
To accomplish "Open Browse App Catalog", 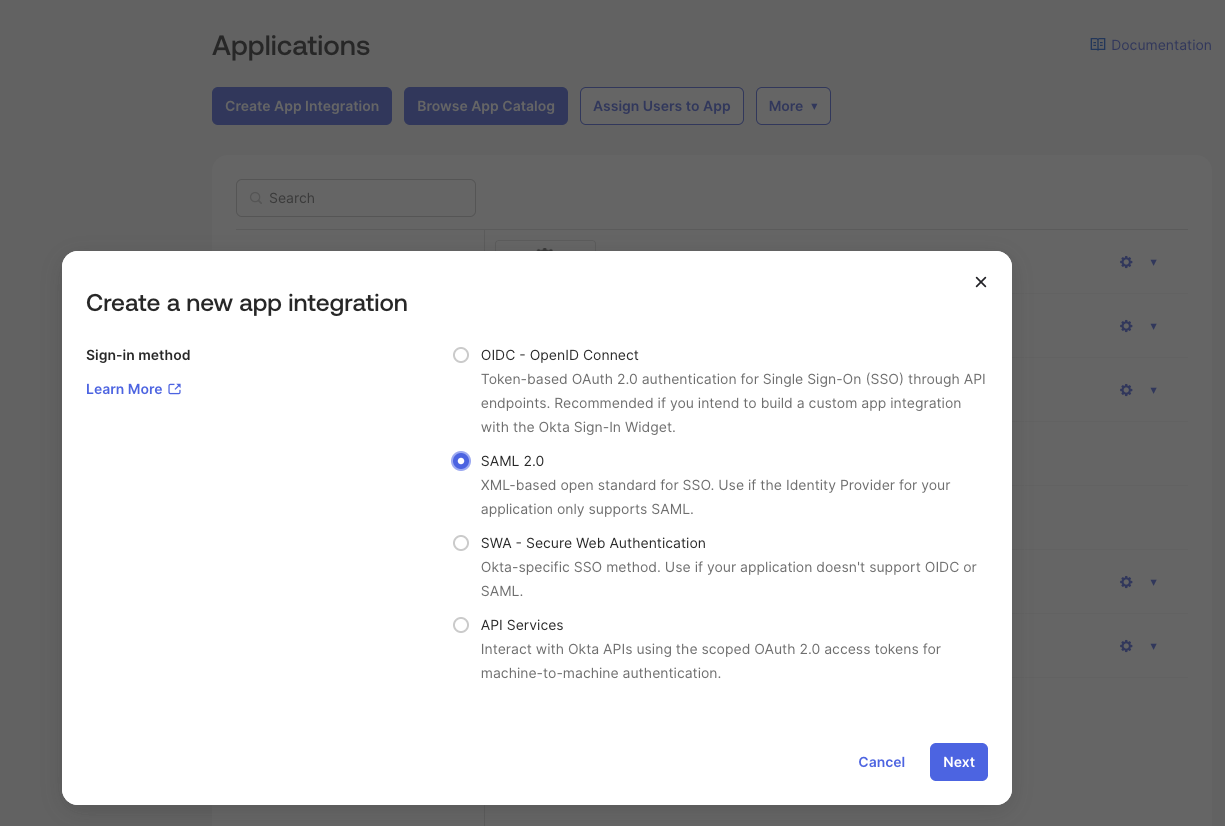I will (486, 106).
